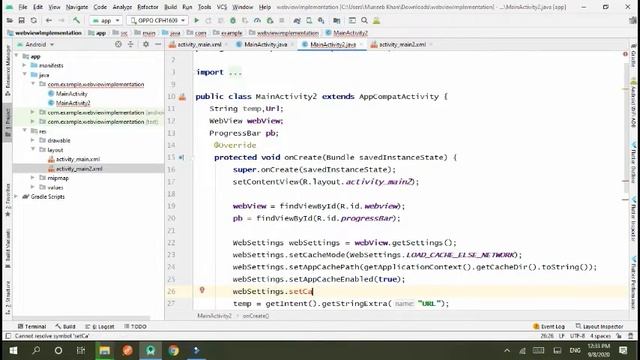Image resolution: width=640 pixels, height=360 pixels.
Task: Run the app with the green play icon
Action: [x=196, y=20]
